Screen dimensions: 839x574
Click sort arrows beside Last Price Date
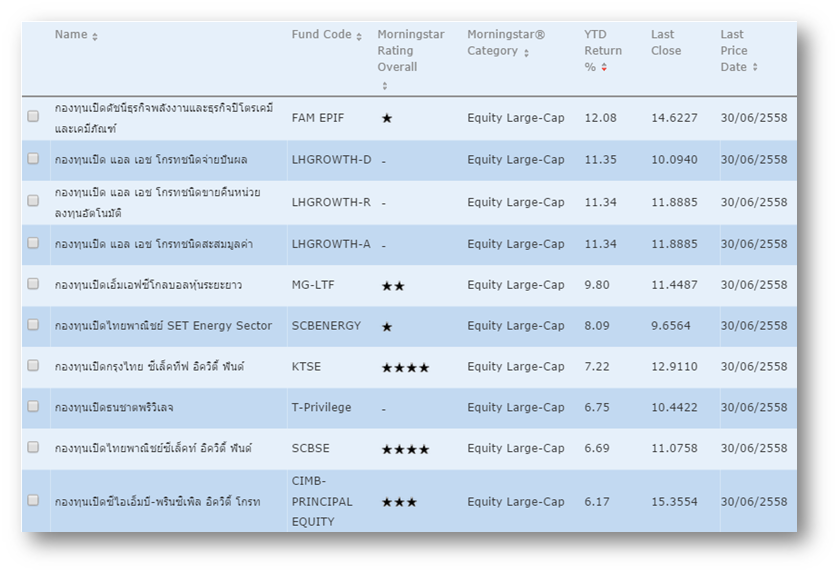tap(755, 68)
